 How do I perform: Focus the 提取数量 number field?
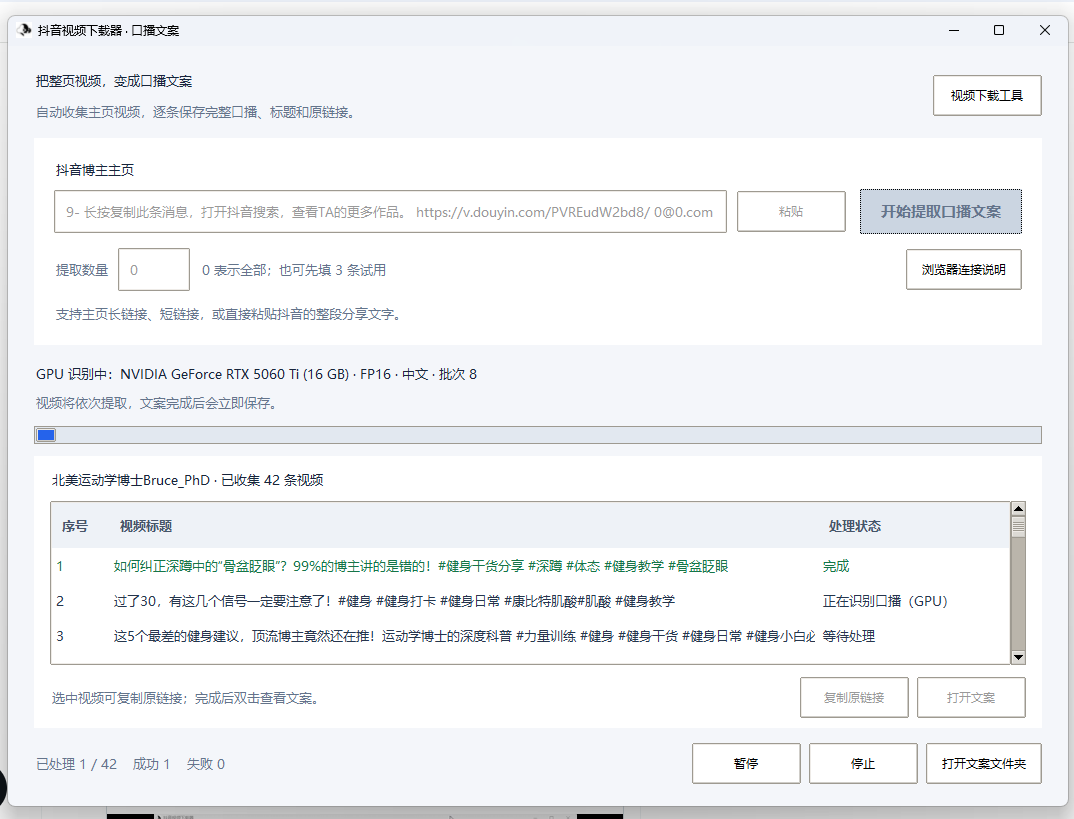154,270
